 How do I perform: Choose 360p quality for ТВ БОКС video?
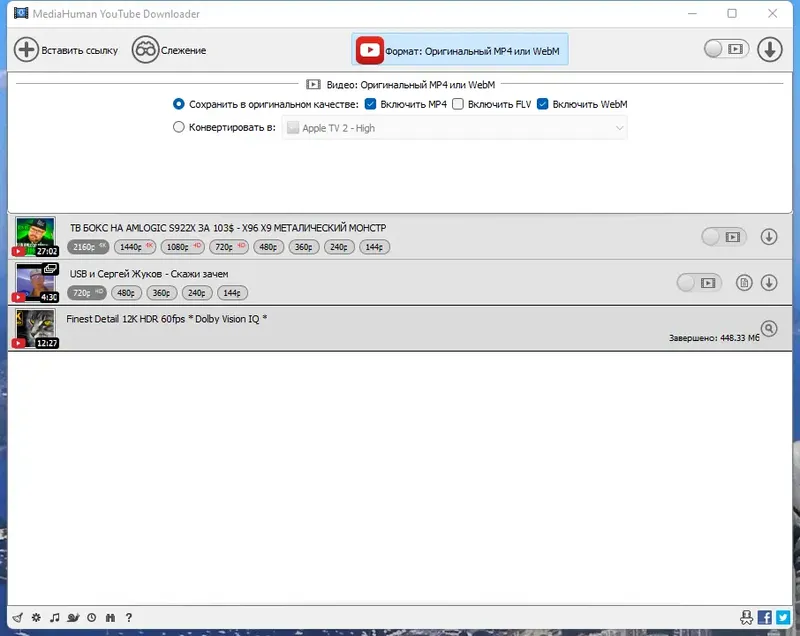[304, 247]
